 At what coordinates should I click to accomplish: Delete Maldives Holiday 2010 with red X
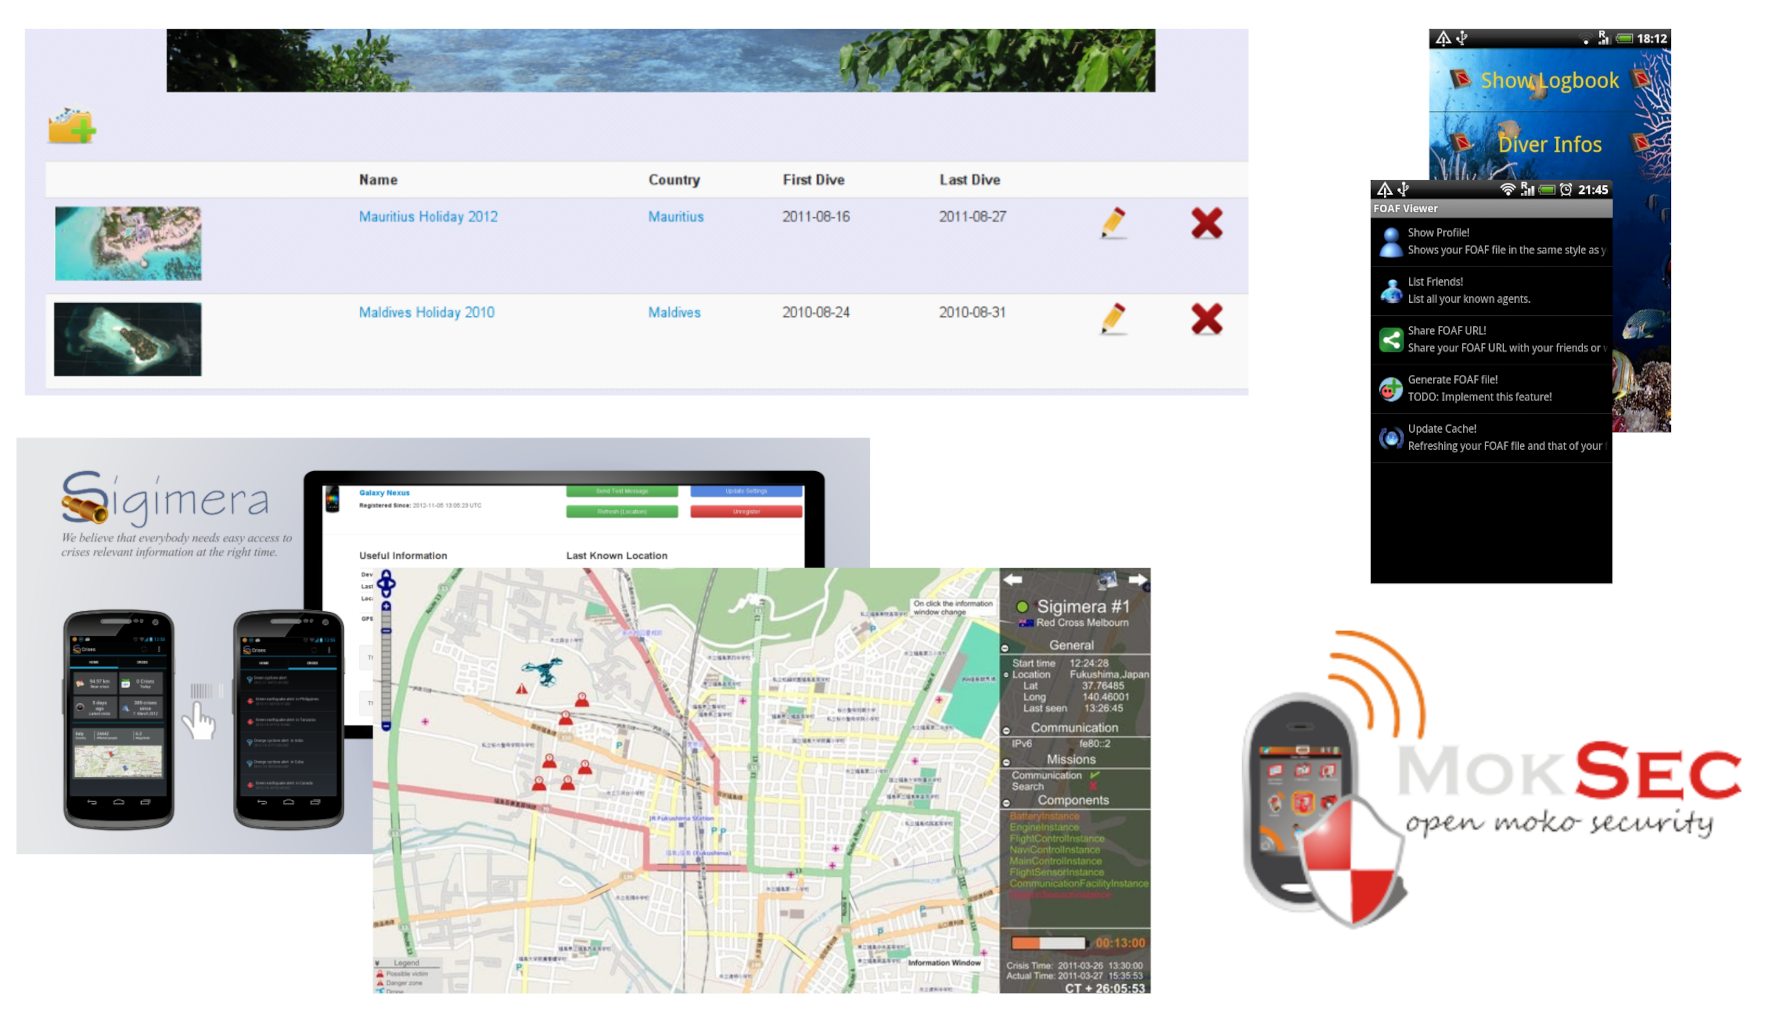click(x=1206, y=319)
